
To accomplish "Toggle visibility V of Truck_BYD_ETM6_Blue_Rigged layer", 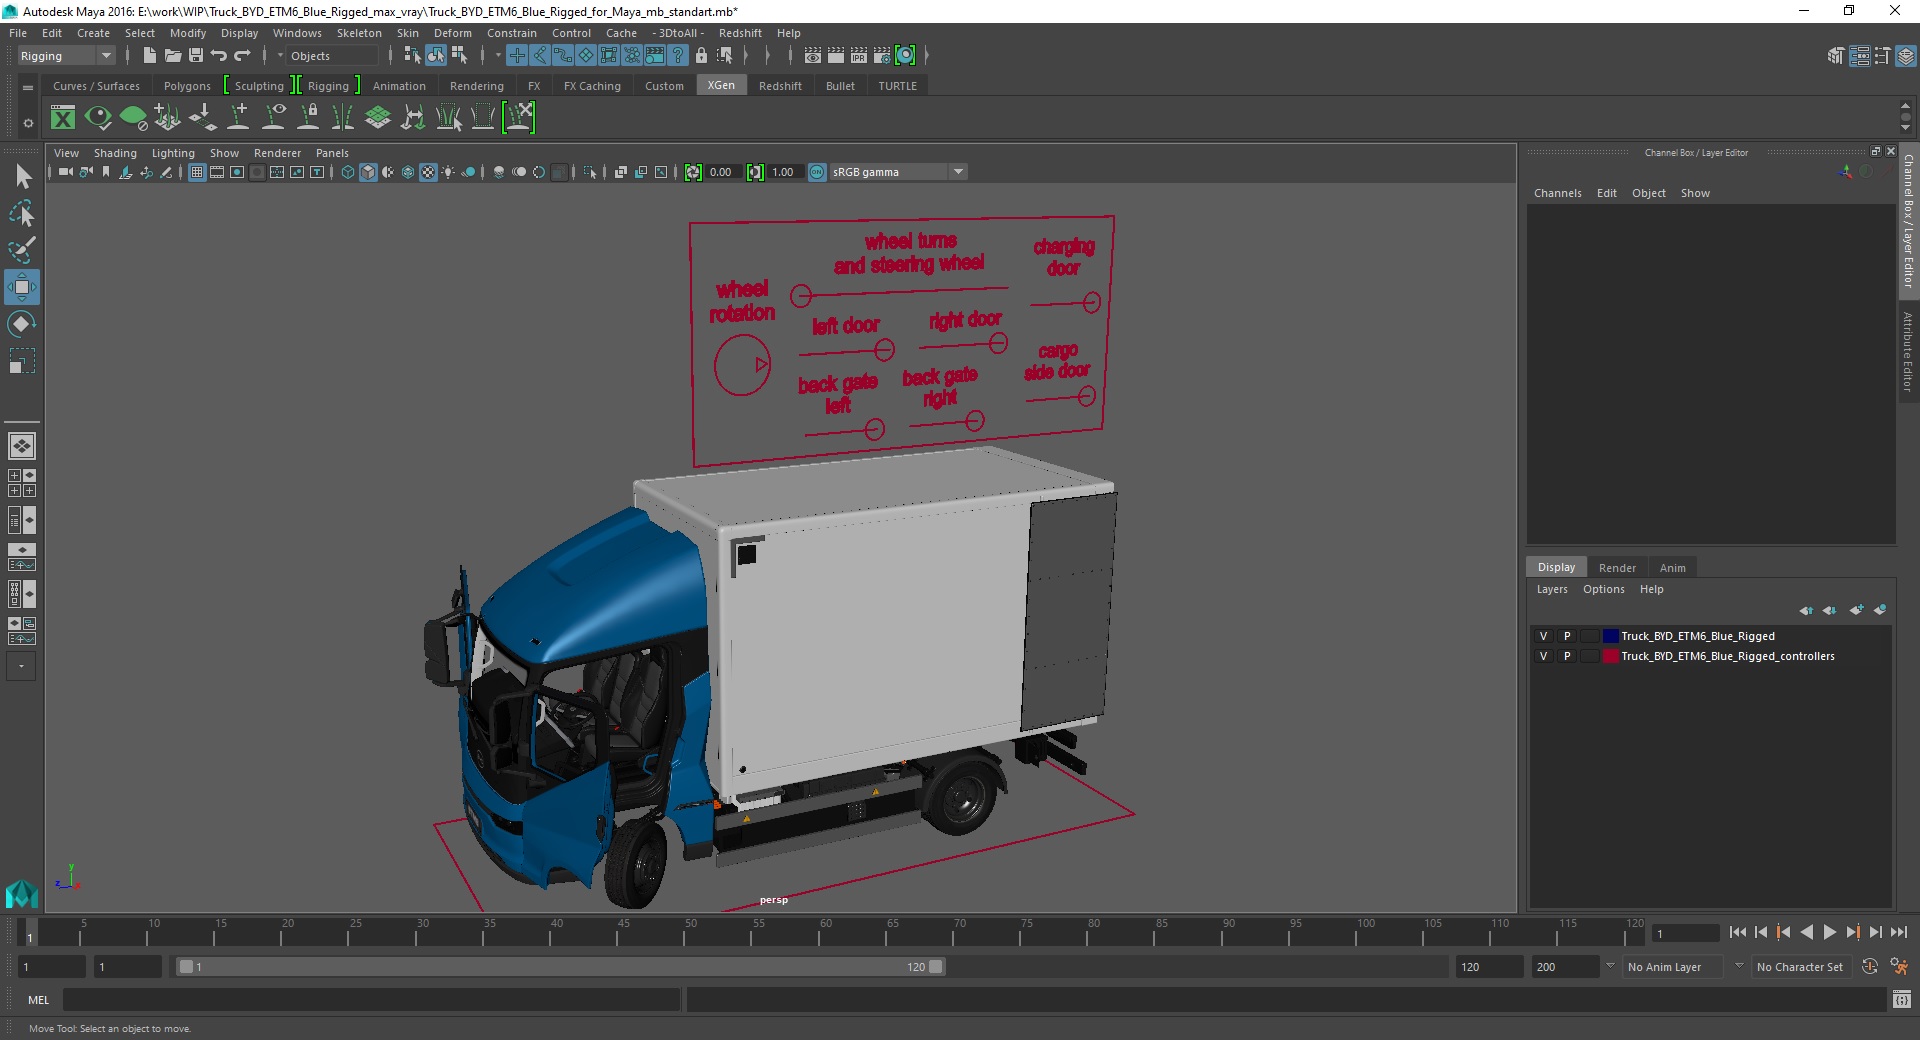I will [1543, 636].
